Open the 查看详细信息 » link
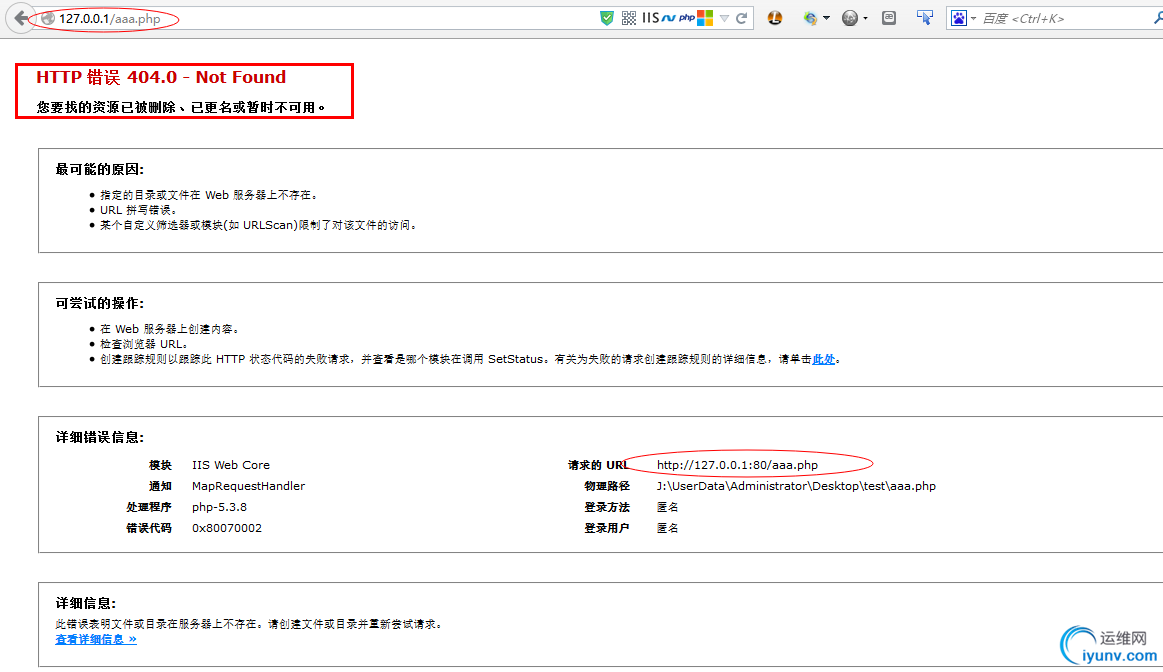Viewport: 1163px width, 672px height. tap(96, 639)
